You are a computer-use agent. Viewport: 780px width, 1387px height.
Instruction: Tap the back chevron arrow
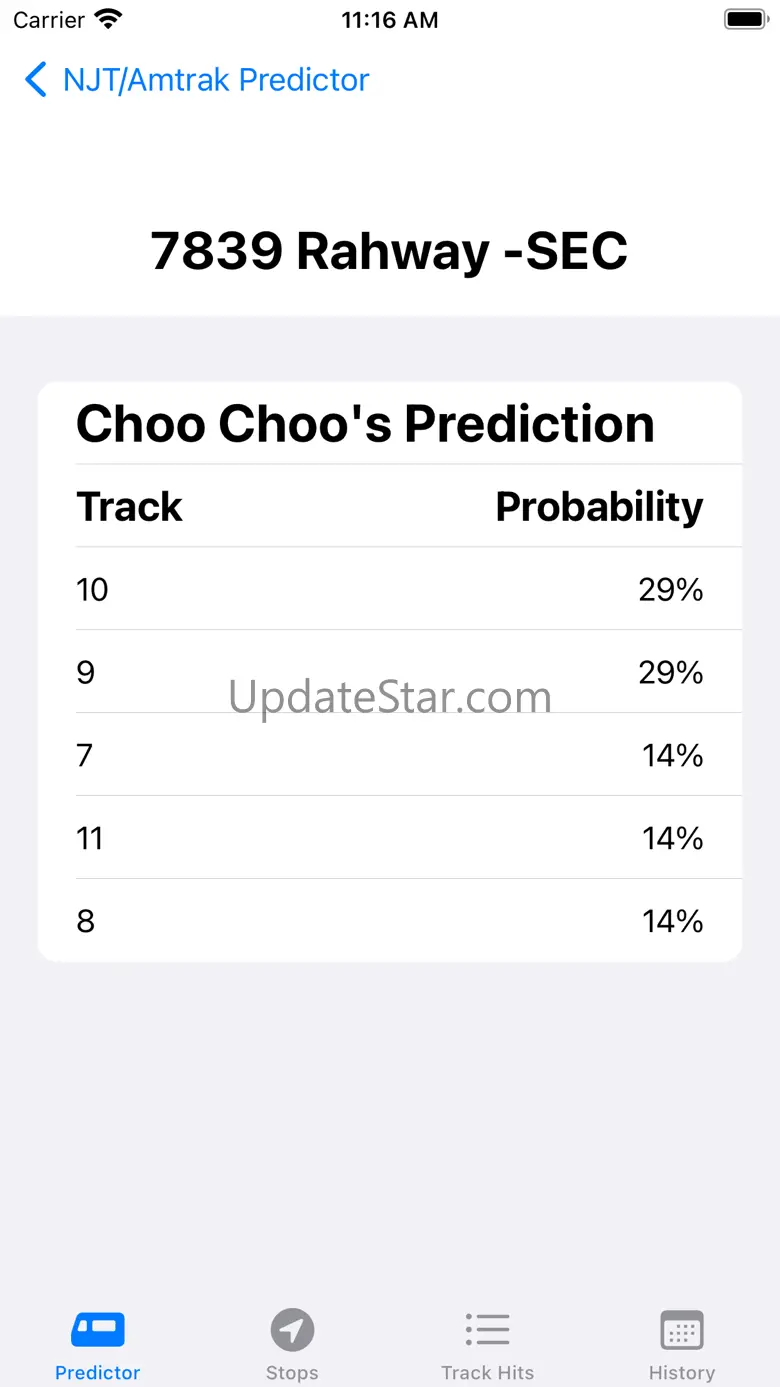point(36,80)
